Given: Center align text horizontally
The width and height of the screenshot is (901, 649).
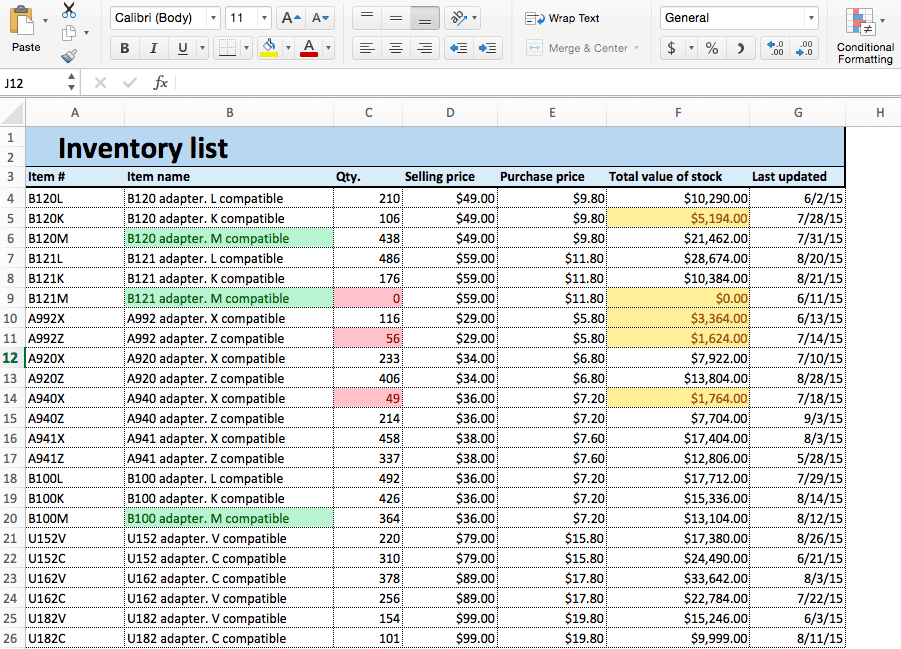Looking at the screenshot, I should pos(396,48).
